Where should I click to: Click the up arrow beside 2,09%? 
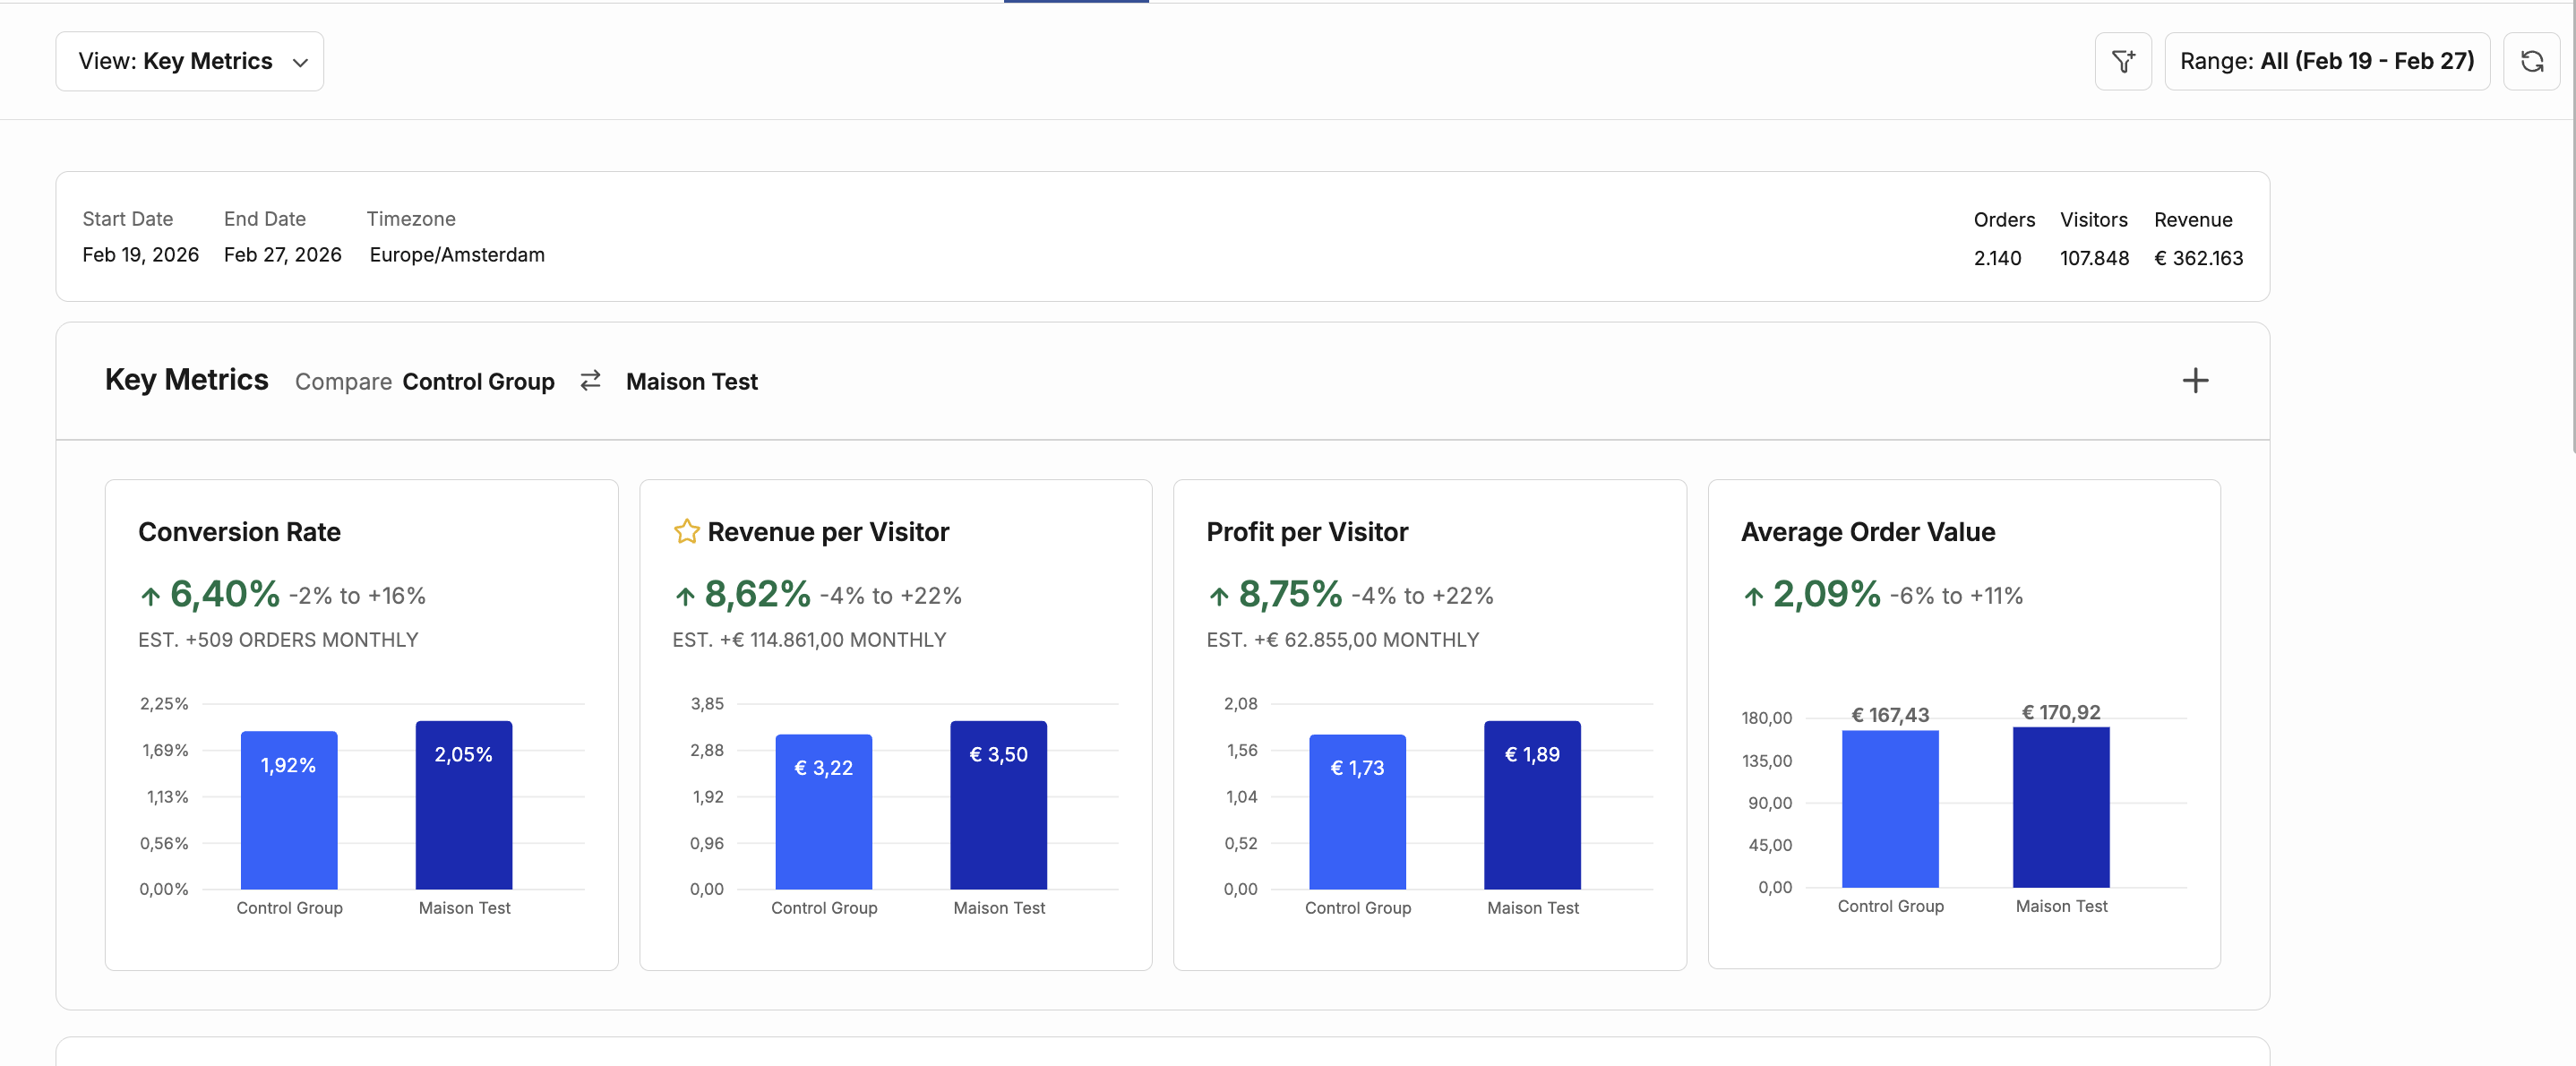pyautogui.click(x=1753, y=596)
